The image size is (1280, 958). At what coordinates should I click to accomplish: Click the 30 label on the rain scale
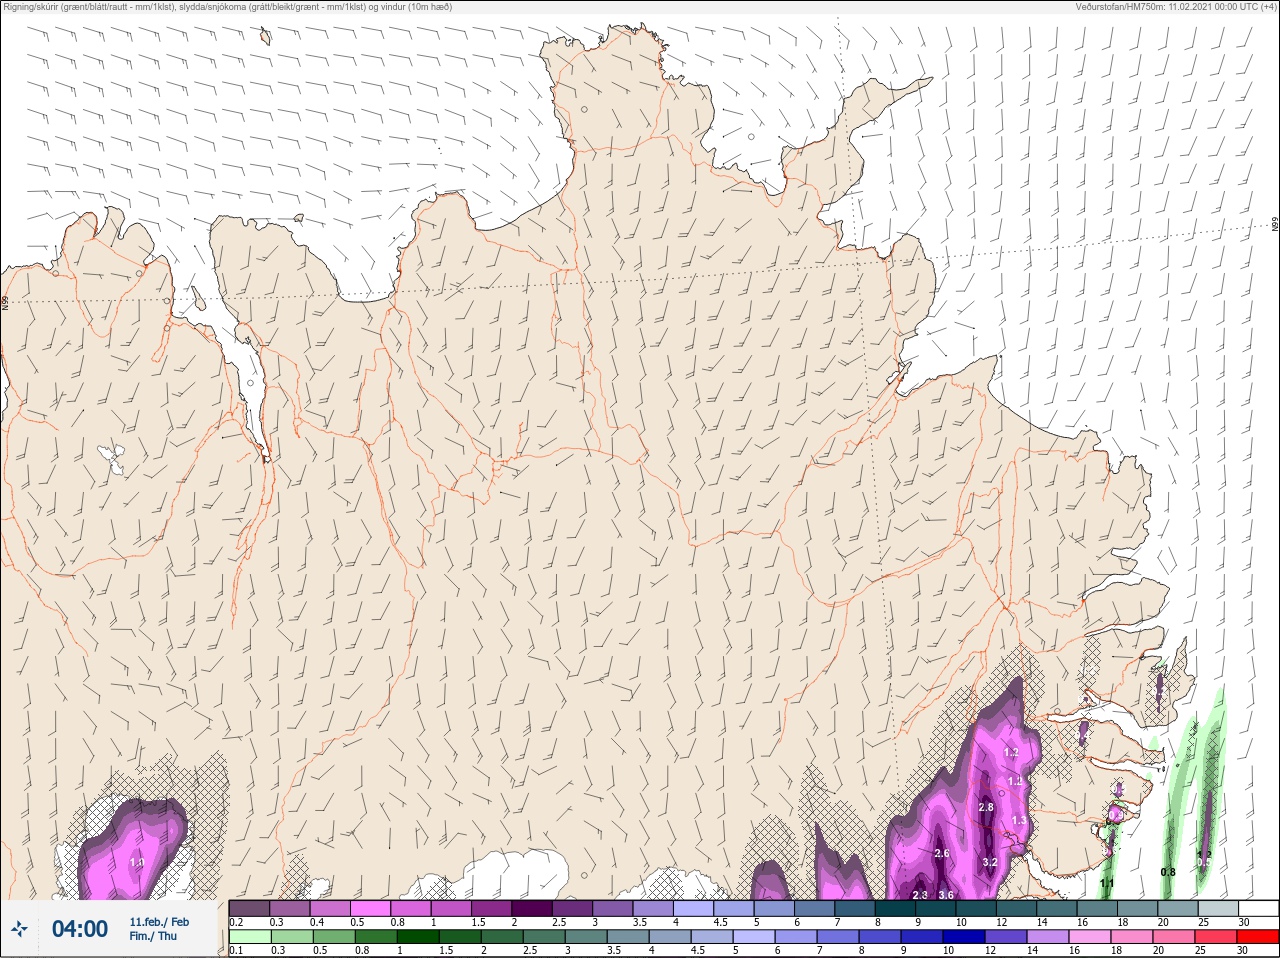(x=1242, y=950)
